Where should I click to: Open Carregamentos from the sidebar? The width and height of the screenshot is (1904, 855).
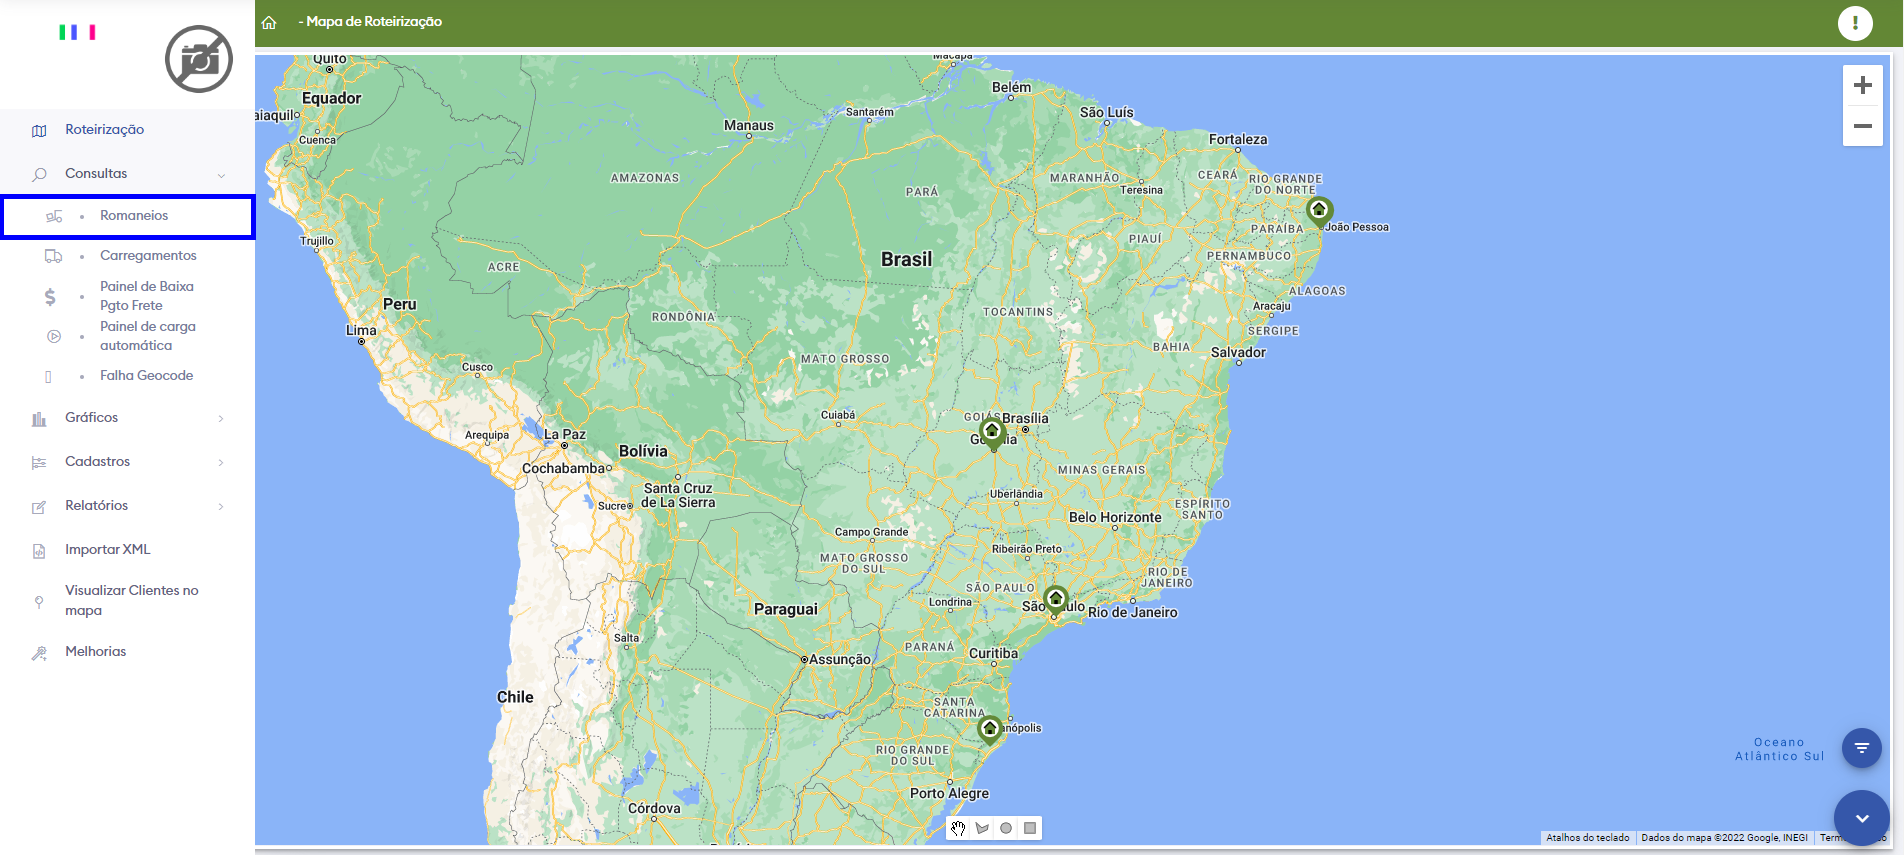coord(148,256)
